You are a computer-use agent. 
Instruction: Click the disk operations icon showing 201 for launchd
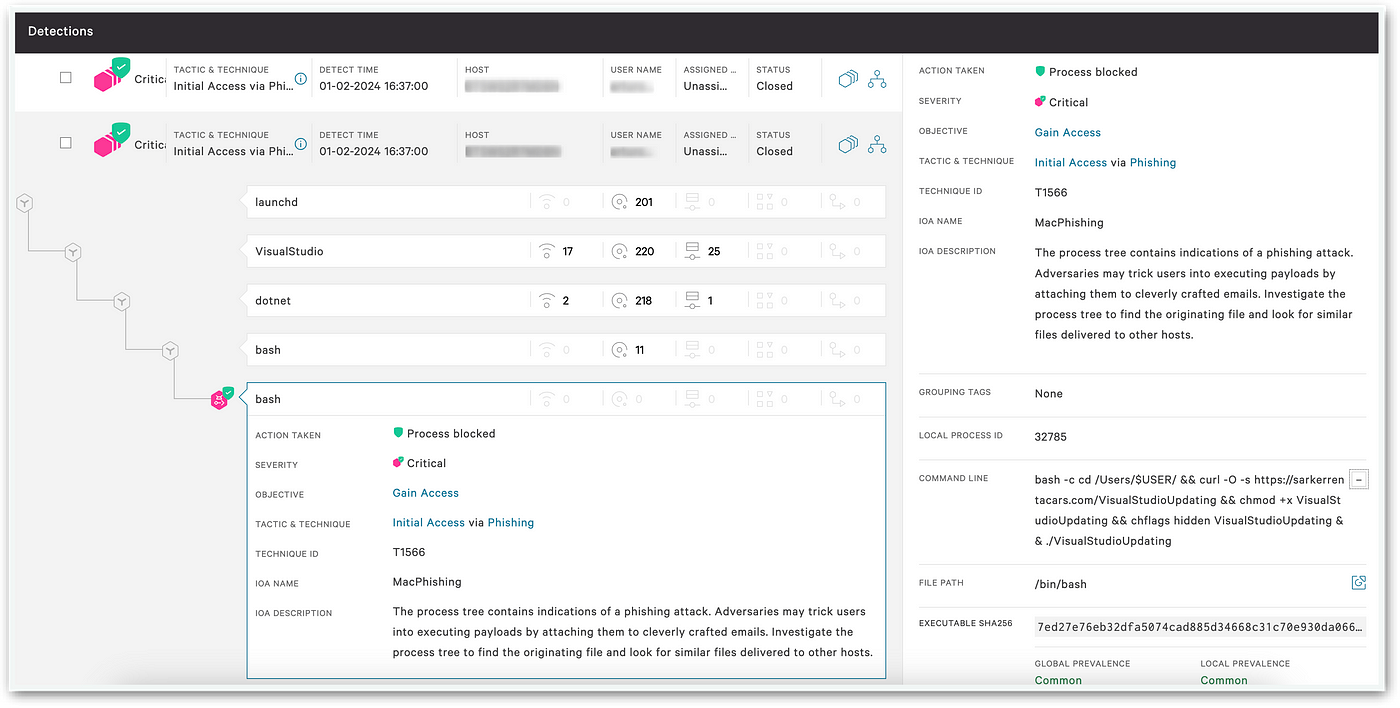click(620, 202)
